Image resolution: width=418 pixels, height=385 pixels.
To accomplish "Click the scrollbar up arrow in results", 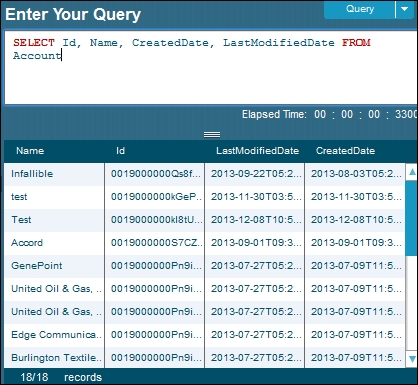I will 412,172.
